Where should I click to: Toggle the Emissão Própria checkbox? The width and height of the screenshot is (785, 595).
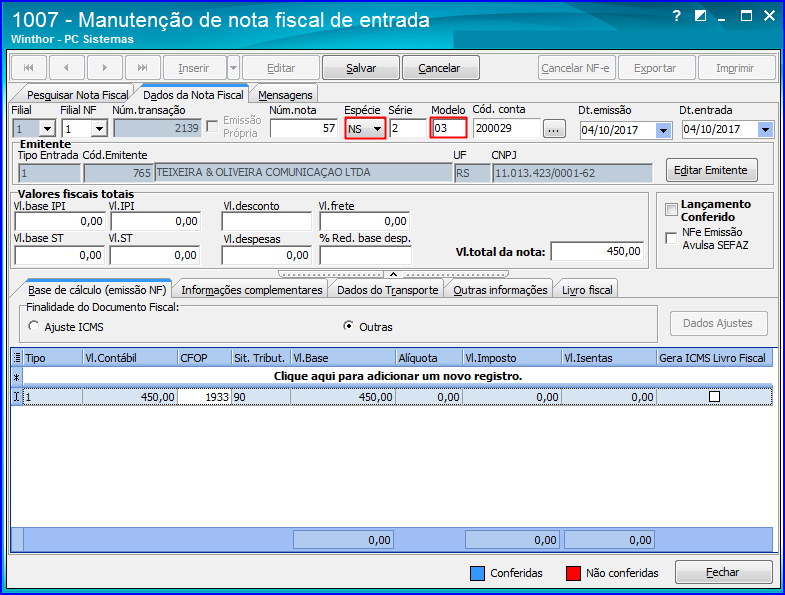[x=212, y=127]
